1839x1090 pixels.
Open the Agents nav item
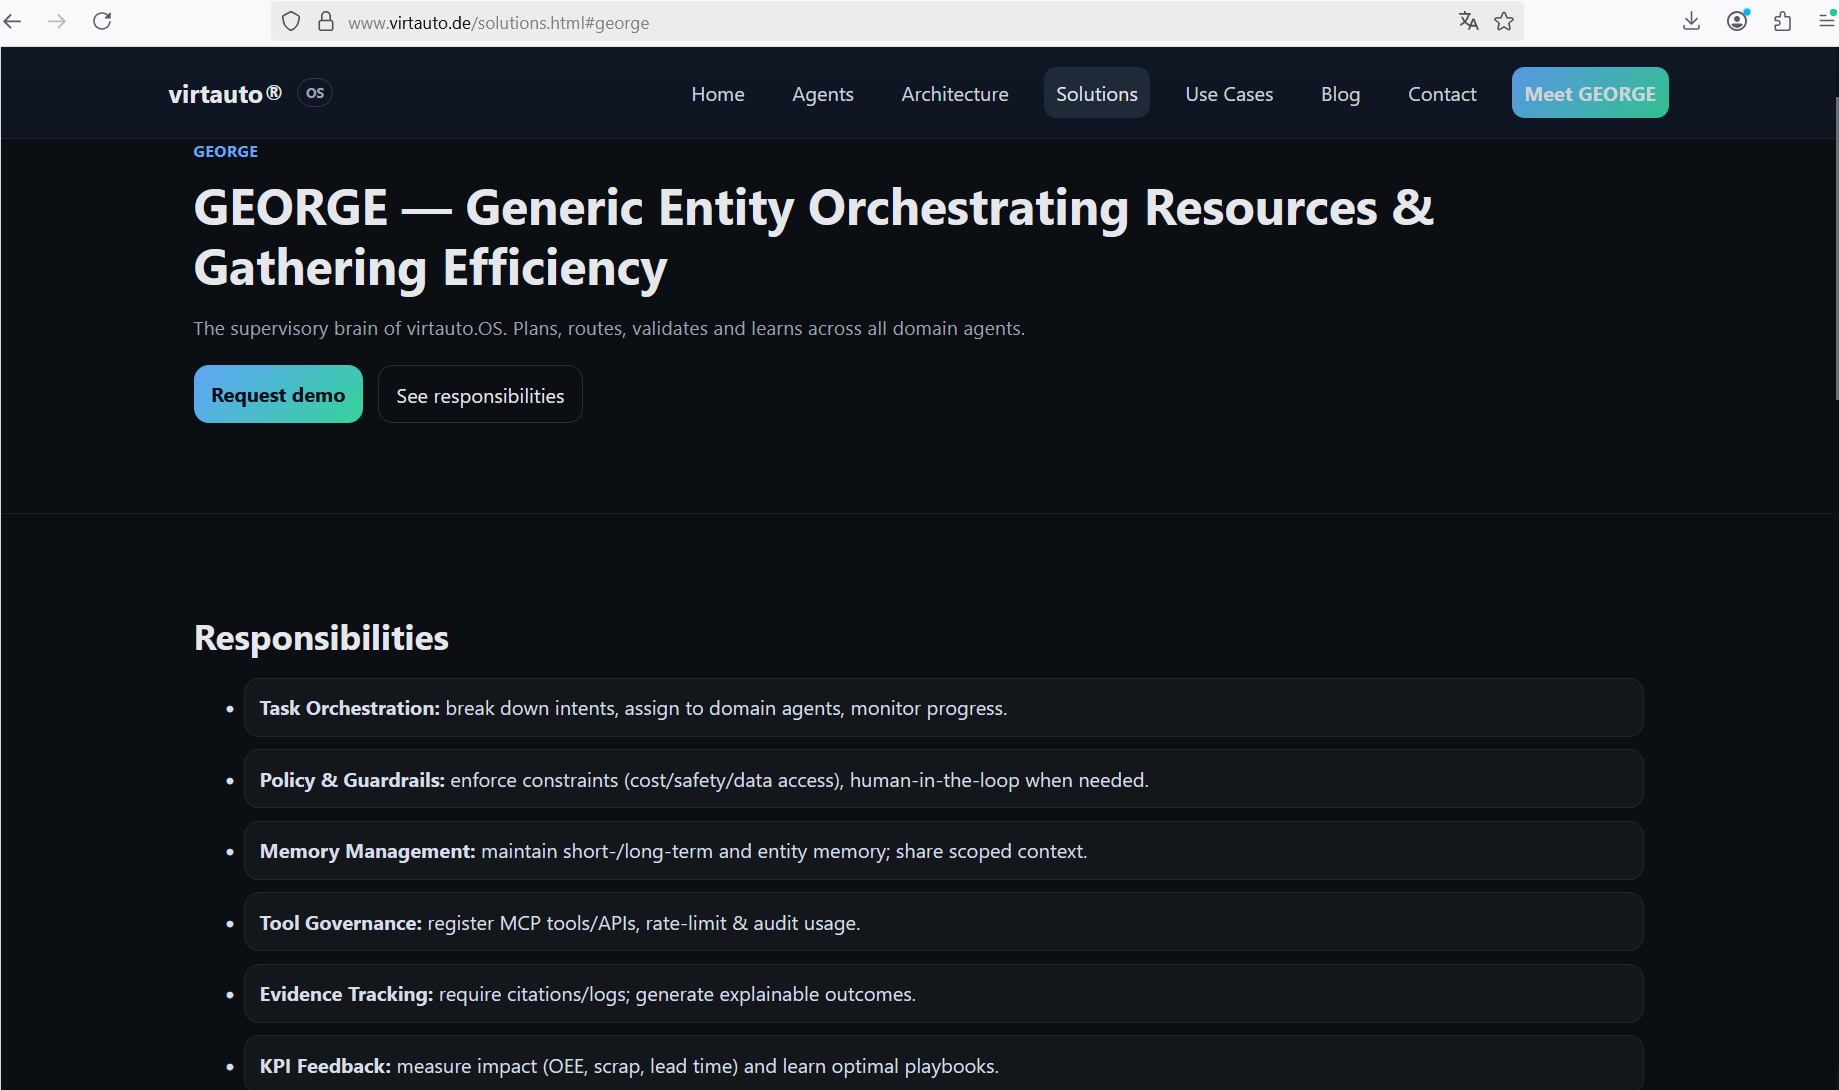pos(822,94)
